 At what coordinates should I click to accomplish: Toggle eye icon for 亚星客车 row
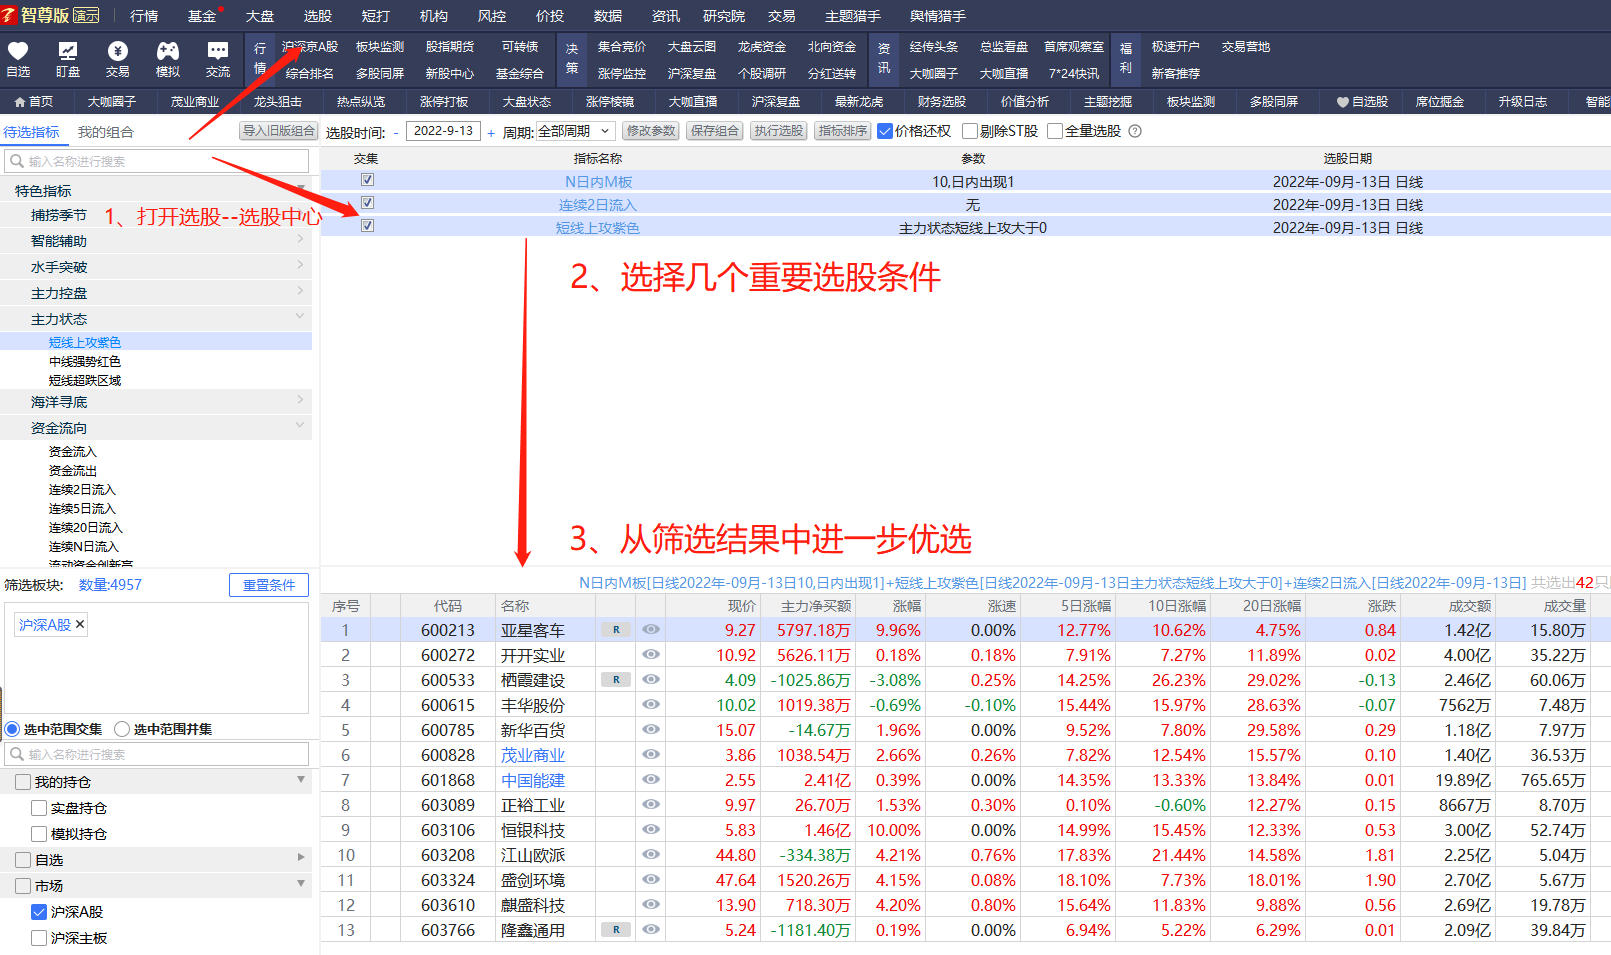(x=651, y=630)
